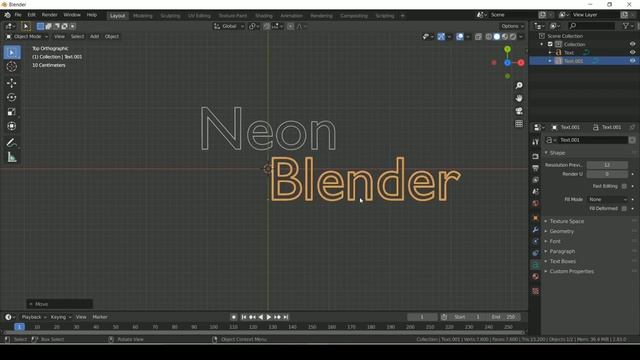
Task: Open the Material properties tab
Action: pos(536,276)
